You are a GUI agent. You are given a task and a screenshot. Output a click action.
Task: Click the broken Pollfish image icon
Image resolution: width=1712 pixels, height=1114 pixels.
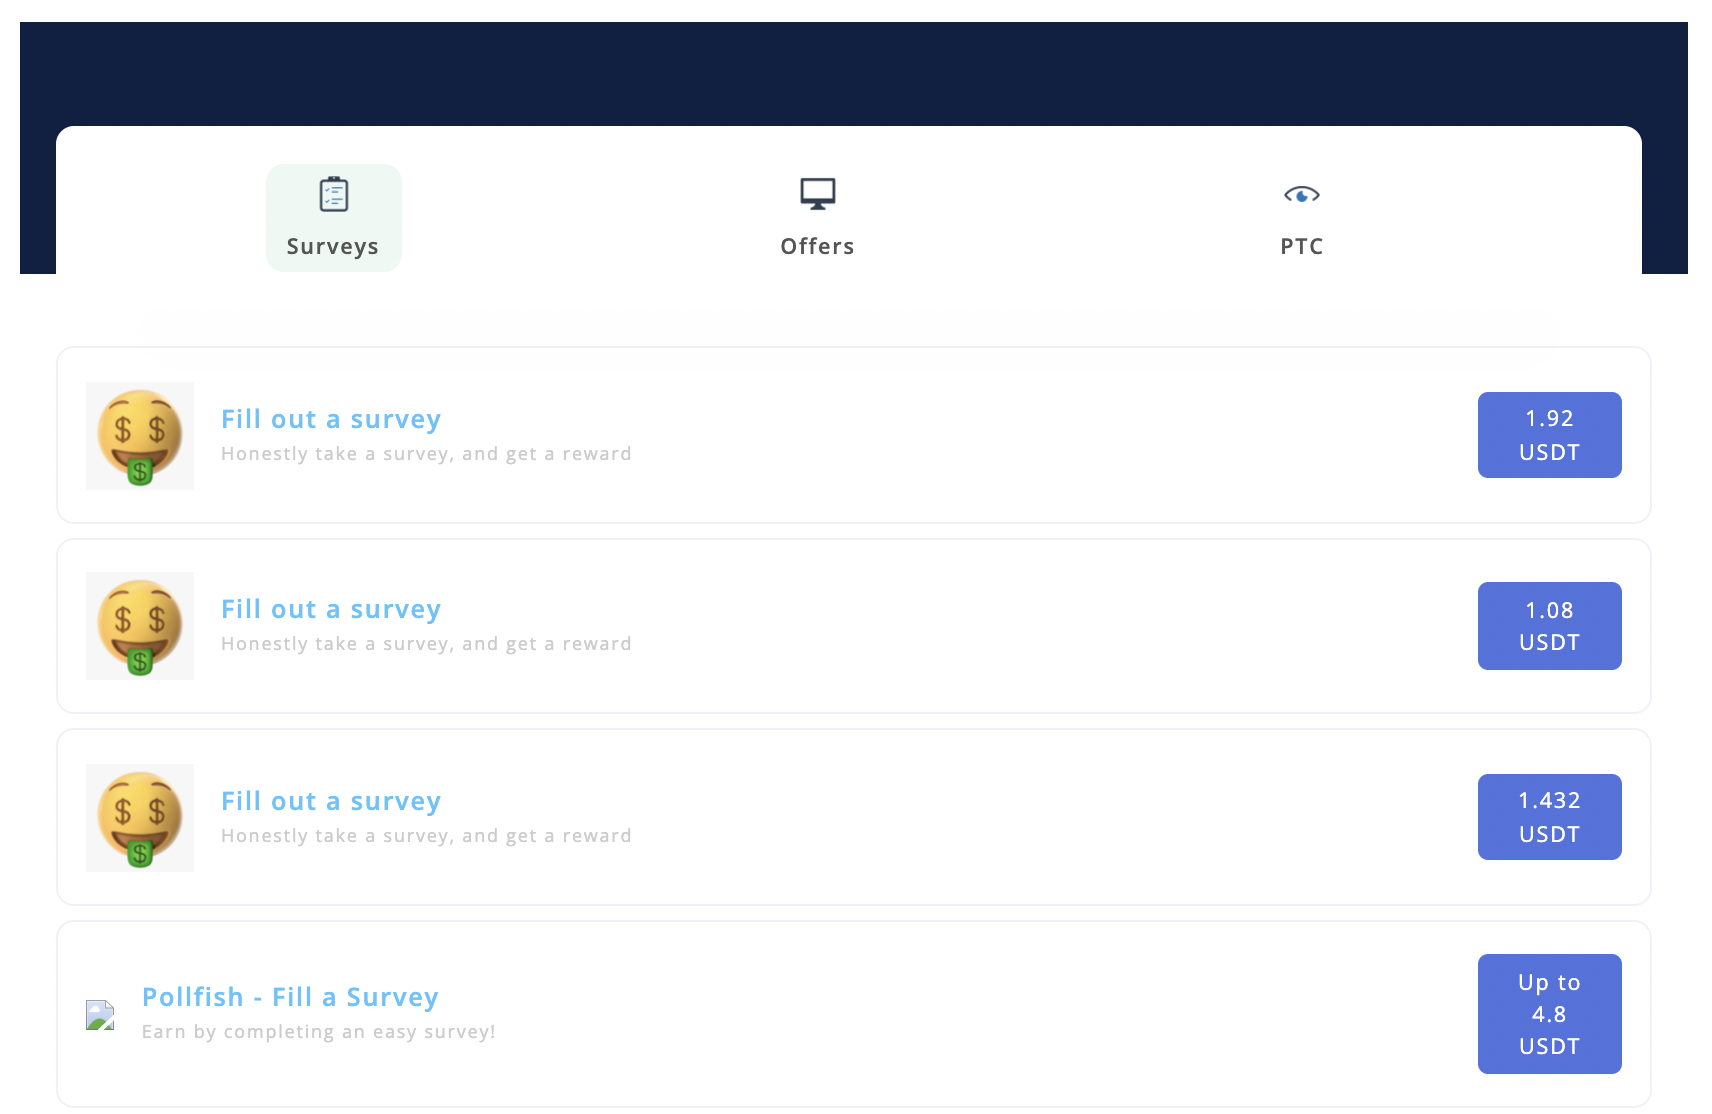click(x=100, y=1015)
